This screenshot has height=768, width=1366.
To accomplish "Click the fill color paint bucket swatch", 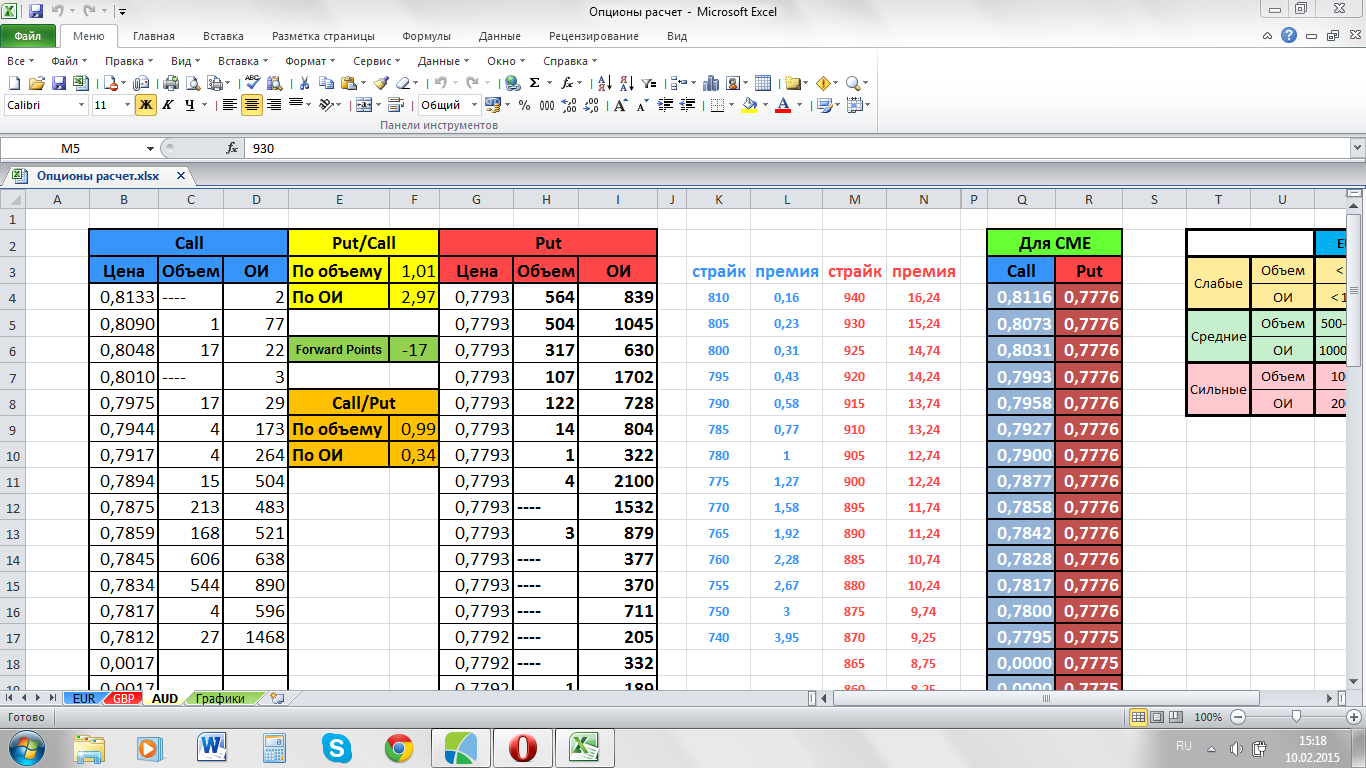I will (749, 105).
